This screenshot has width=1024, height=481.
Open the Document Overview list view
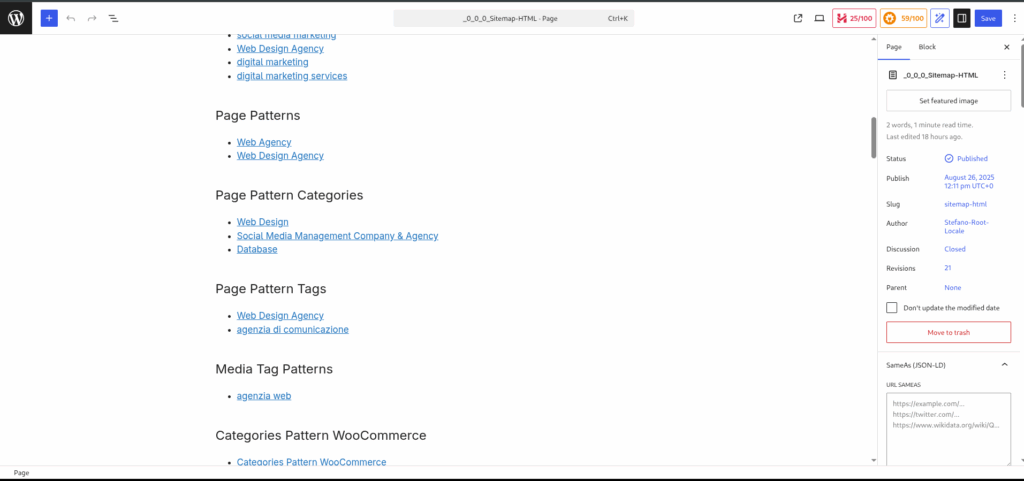[114, 18]
